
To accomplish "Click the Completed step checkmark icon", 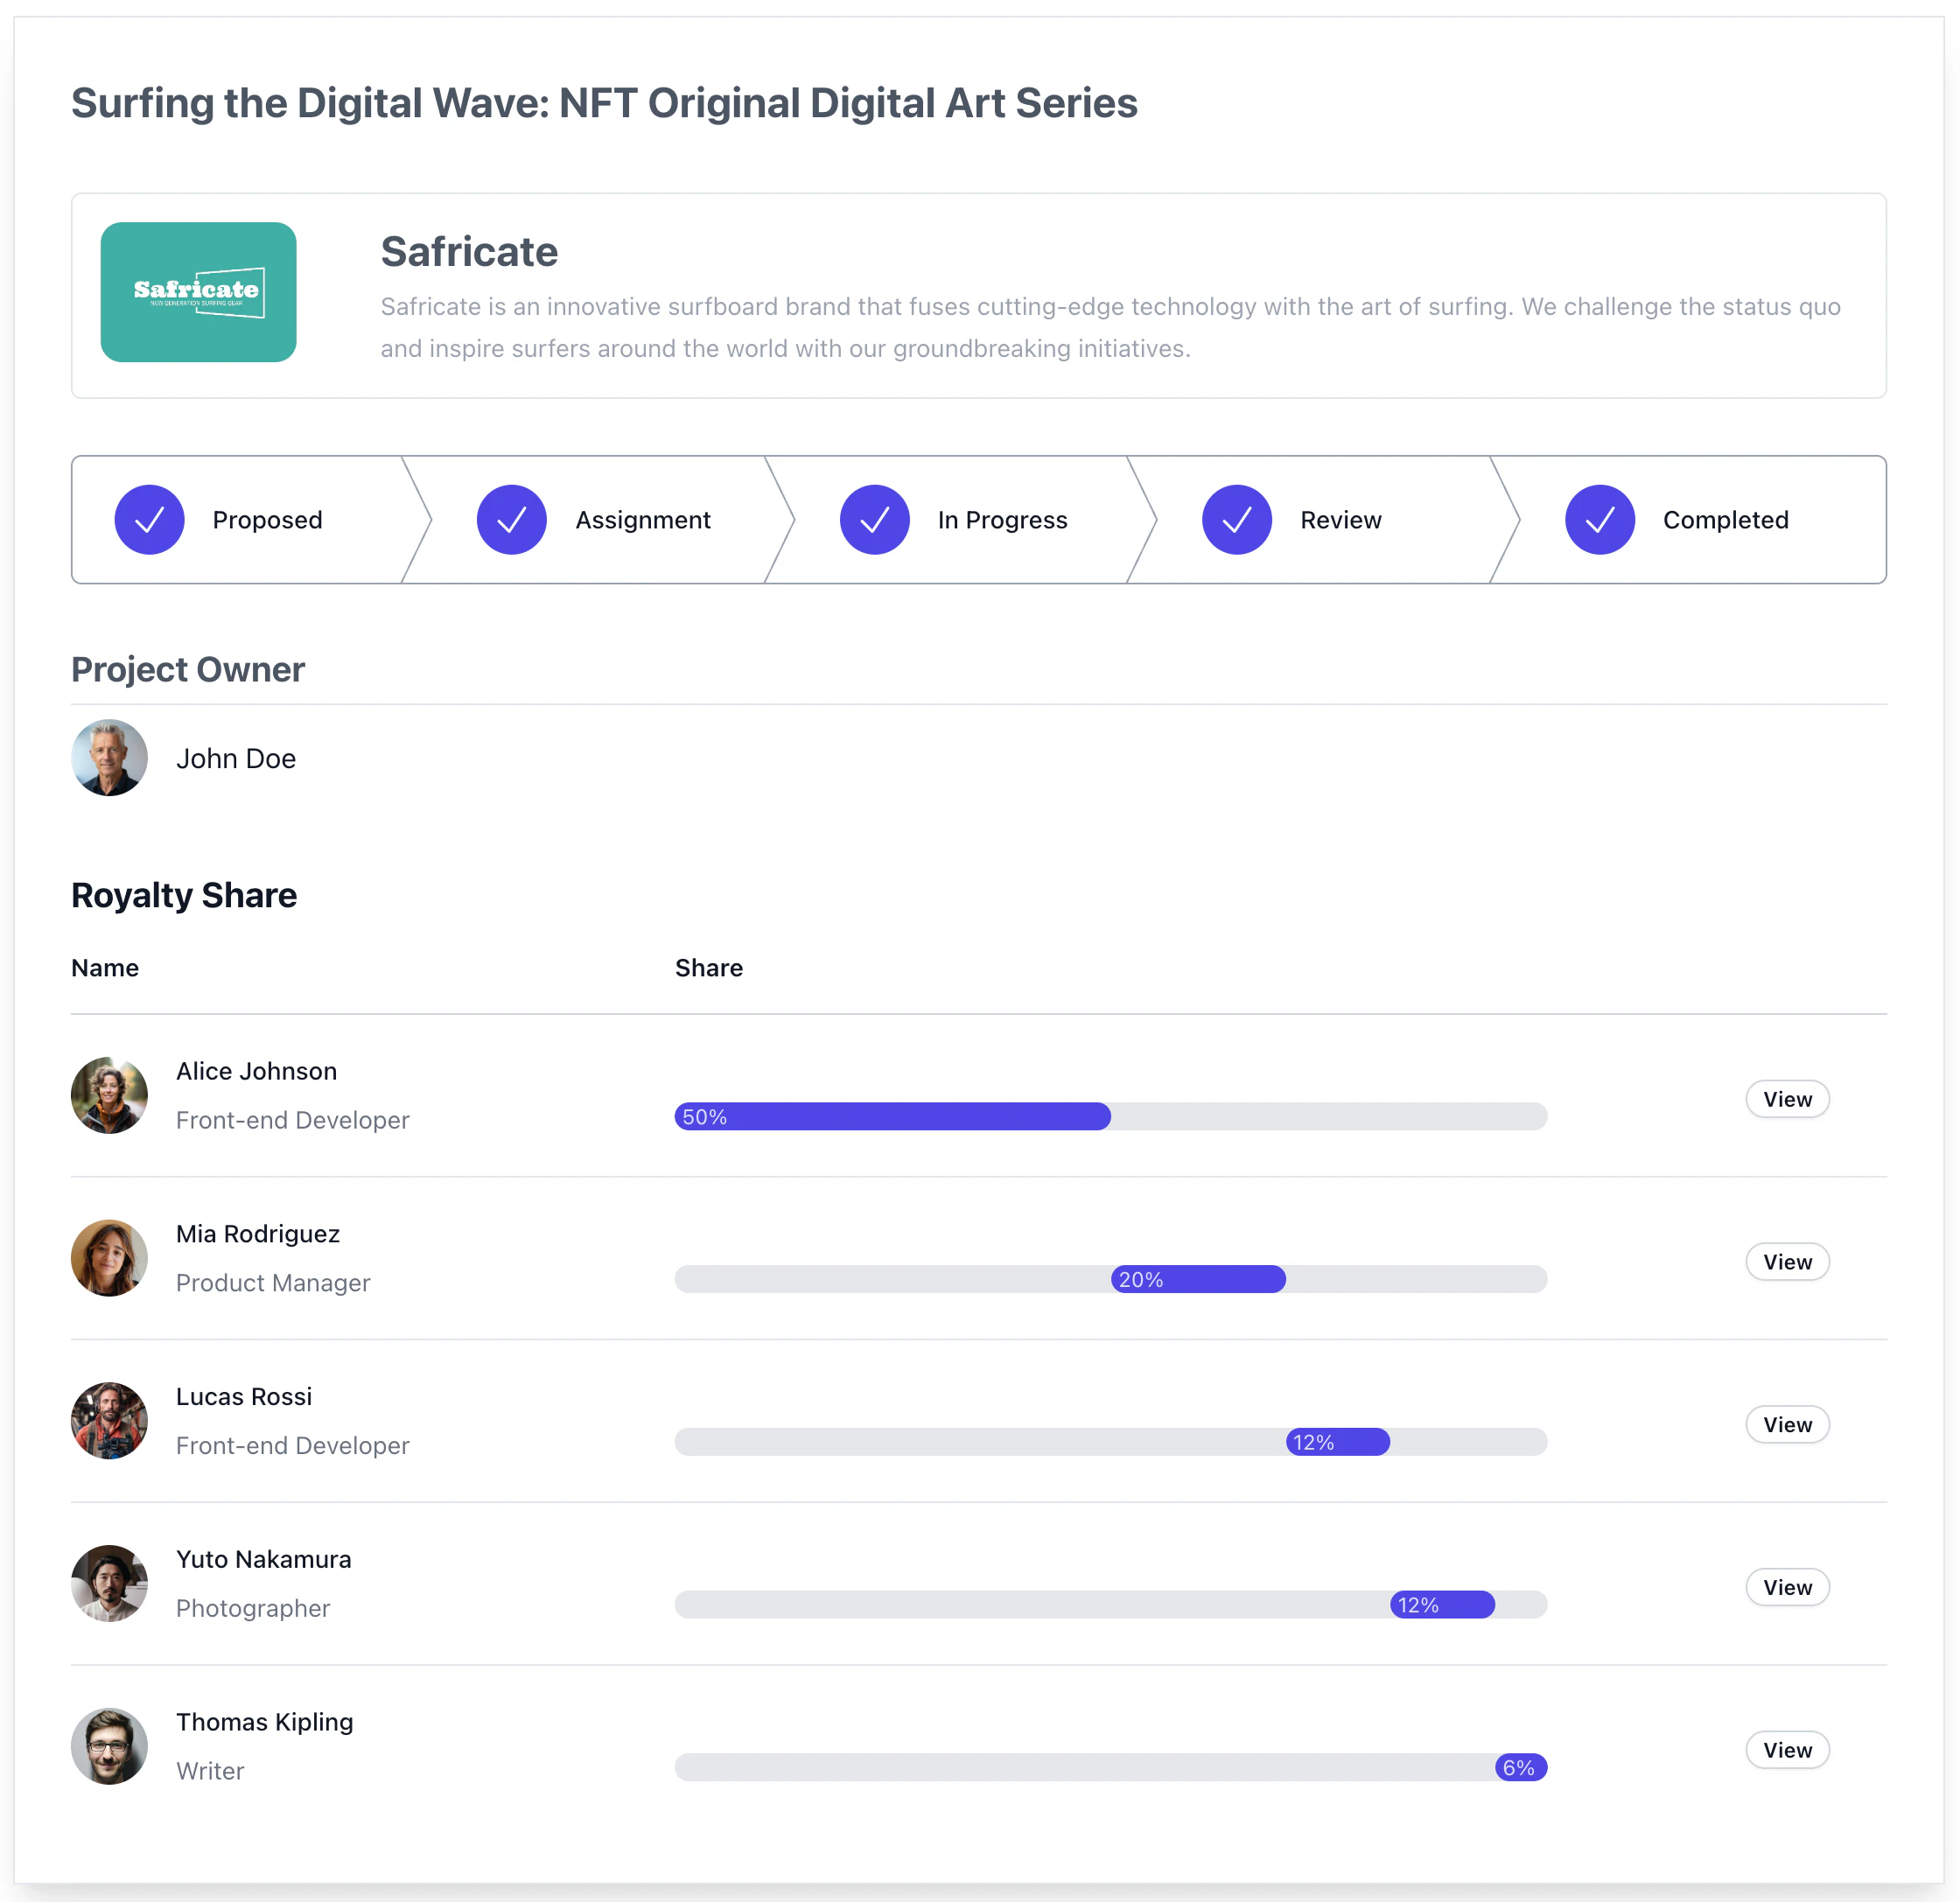I will [x=1599, y=520].
